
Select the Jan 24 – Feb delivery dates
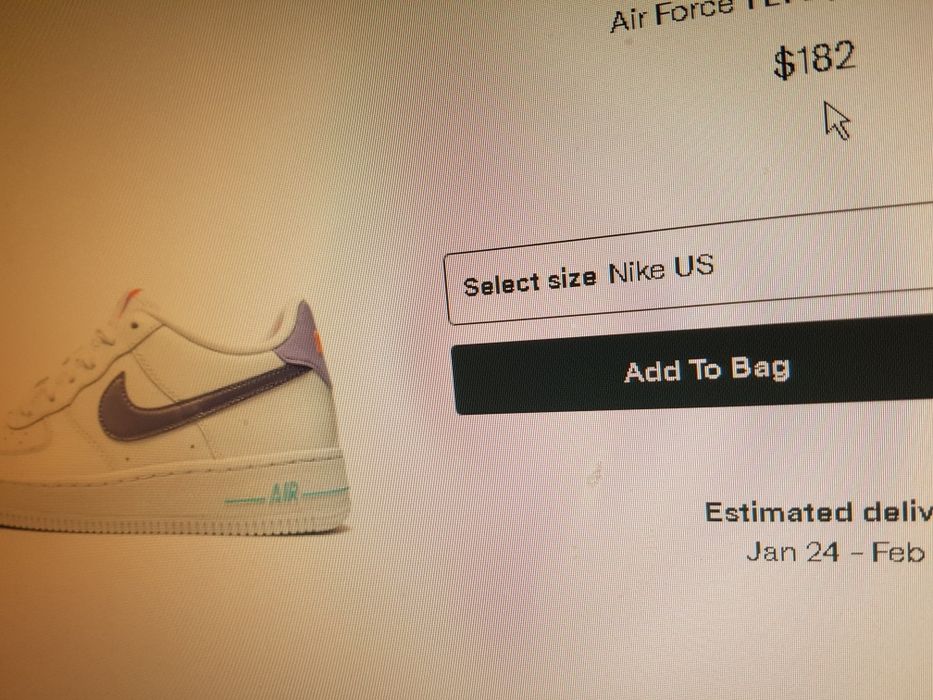click(x=836, y=552)
